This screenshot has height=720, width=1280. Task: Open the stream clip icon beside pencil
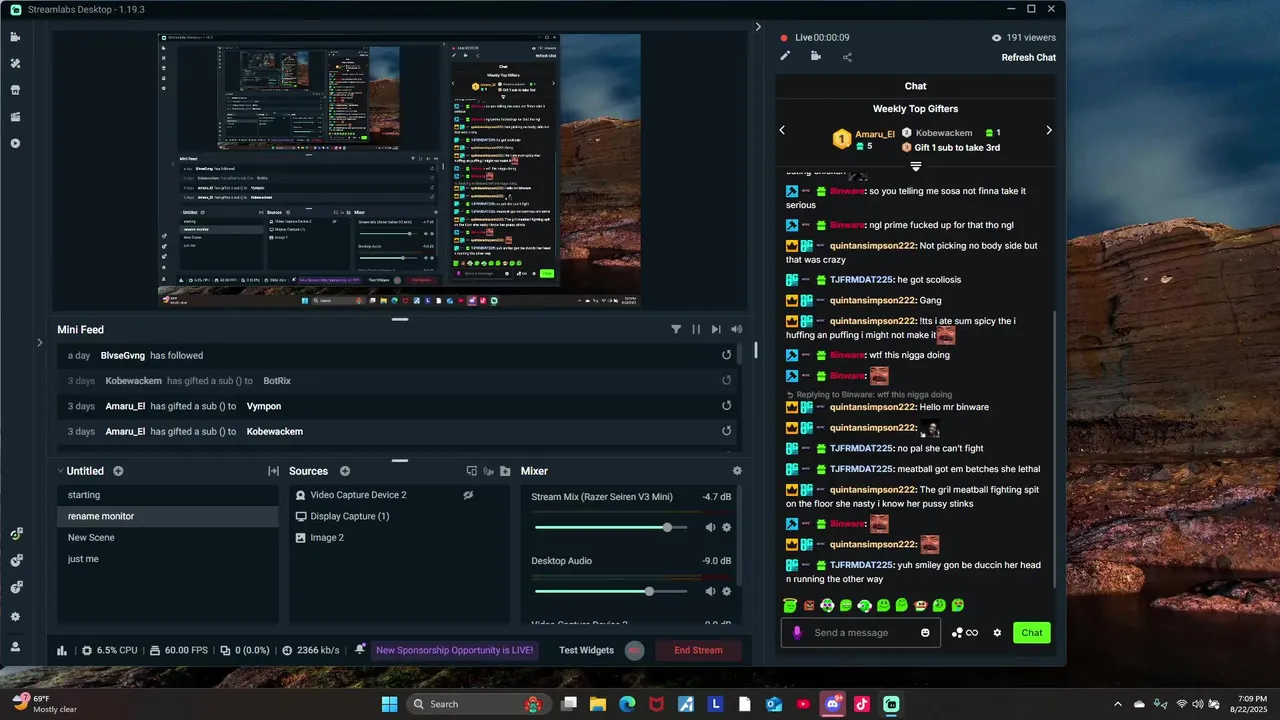click(x=816, y=56)
